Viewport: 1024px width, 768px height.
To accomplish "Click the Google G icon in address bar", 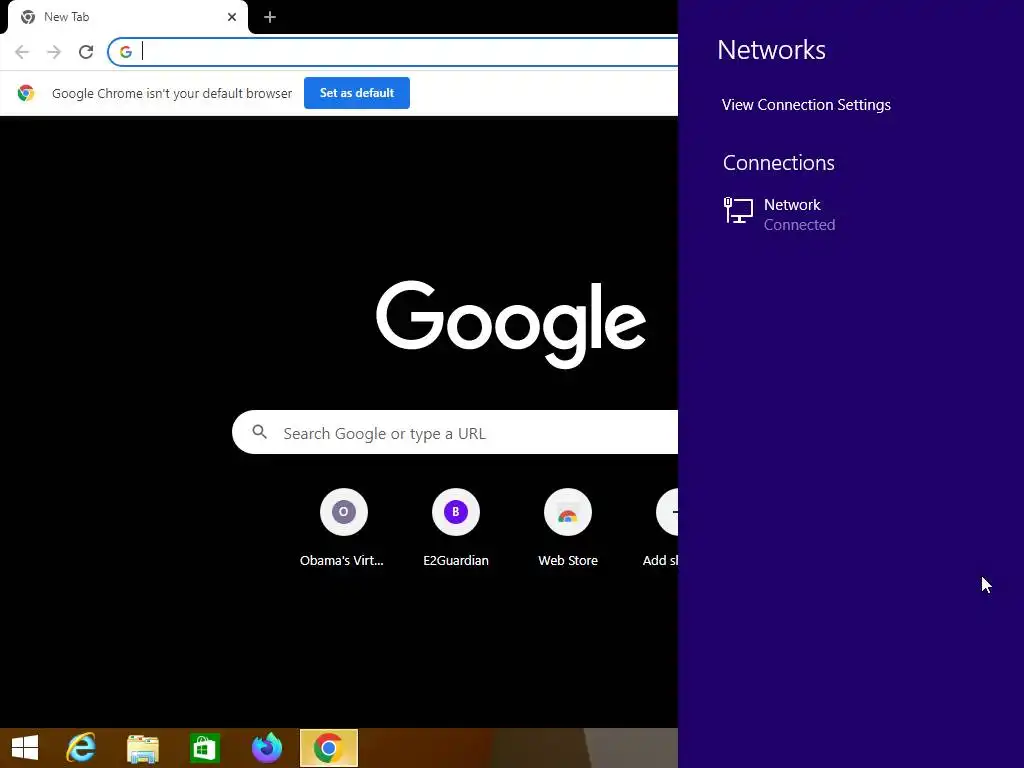I will point(126,52).
